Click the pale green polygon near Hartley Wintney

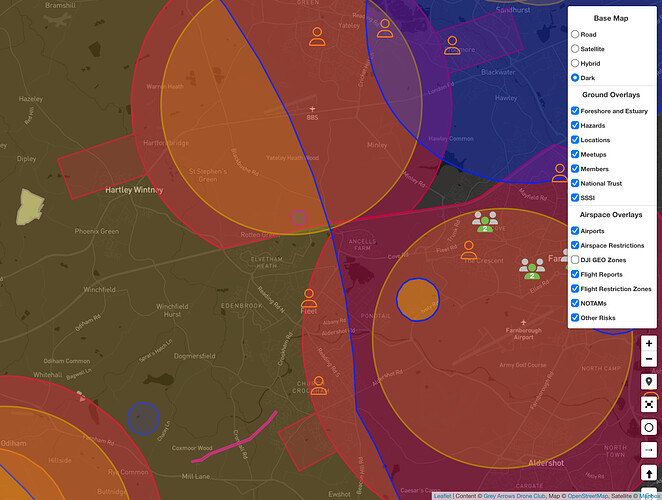coord(30,207)
